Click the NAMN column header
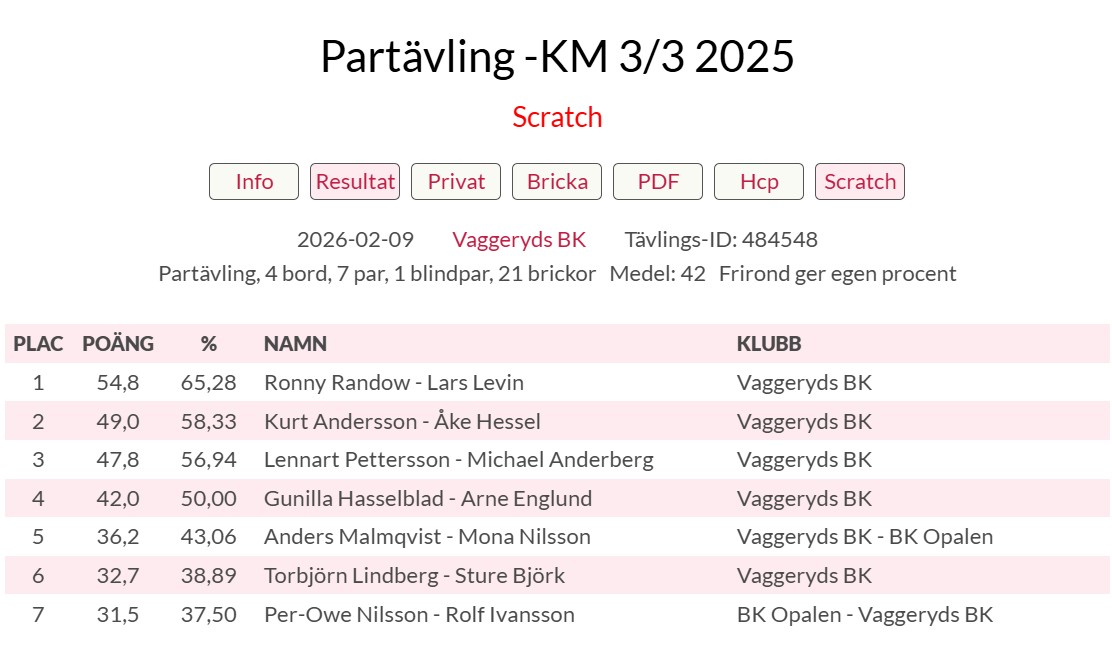 coord(295,344)
